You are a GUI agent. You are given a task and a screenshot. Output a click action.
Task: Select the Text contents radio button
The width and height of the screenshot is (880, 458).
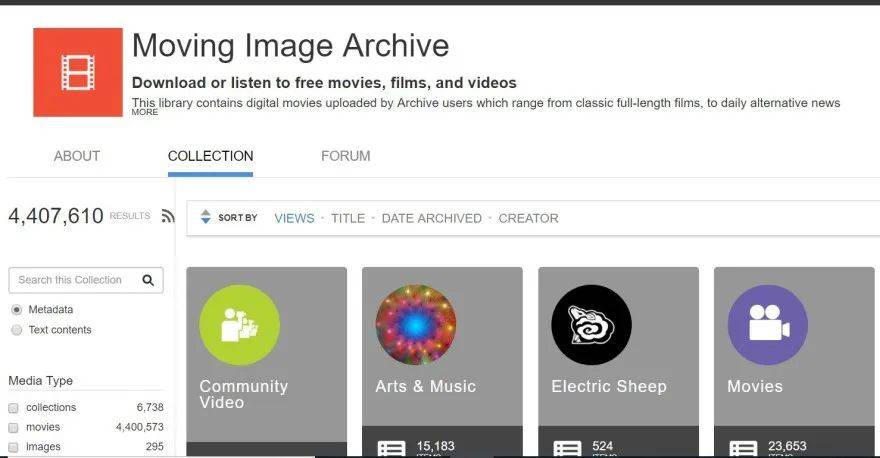click(x=17, y=330)
